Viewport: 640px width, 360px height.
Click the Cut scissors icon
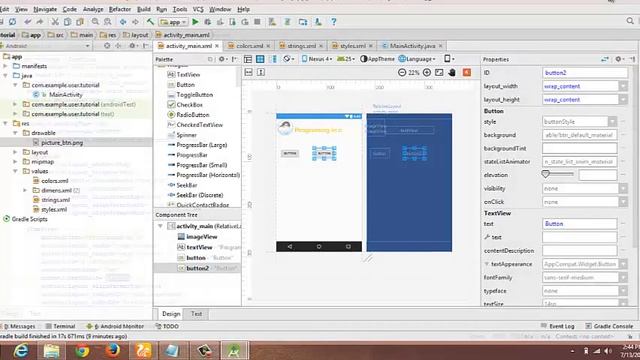coord(55,22)
